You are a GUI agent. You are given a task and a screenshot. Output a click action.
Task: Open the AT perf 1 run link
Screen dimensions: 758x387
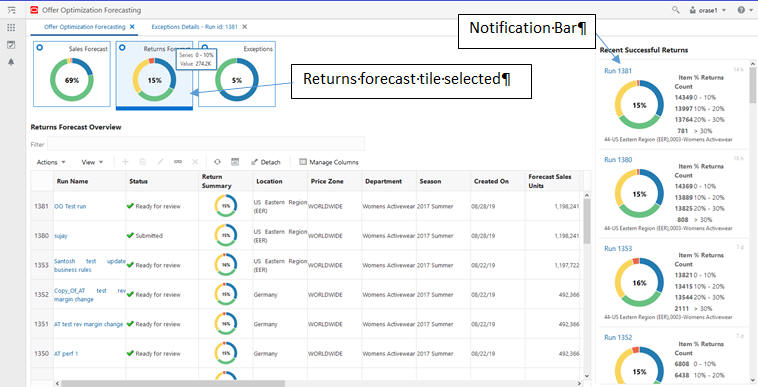pos(66,354)
